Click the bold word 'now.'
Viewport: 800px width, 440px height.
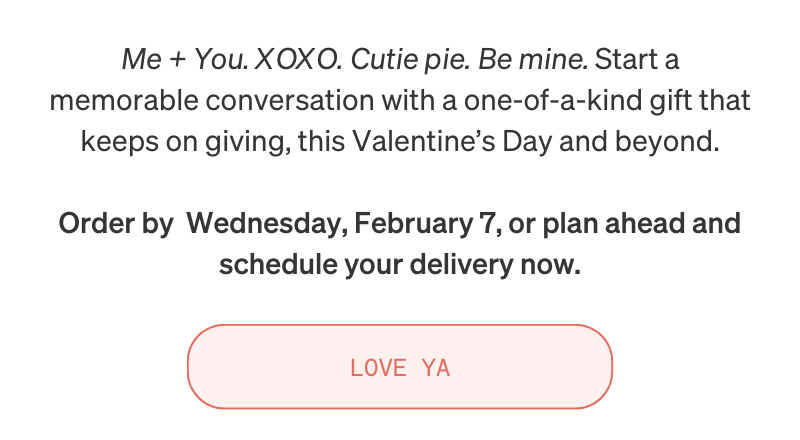click(x=551, y=265)
